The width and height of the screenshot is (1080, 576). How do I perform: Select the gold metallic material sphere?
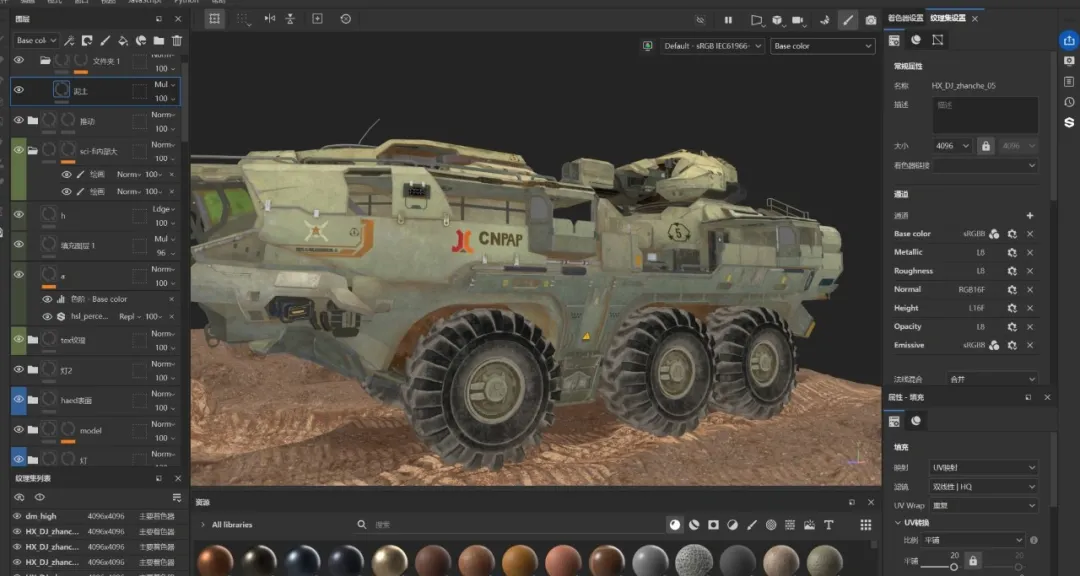389,560
